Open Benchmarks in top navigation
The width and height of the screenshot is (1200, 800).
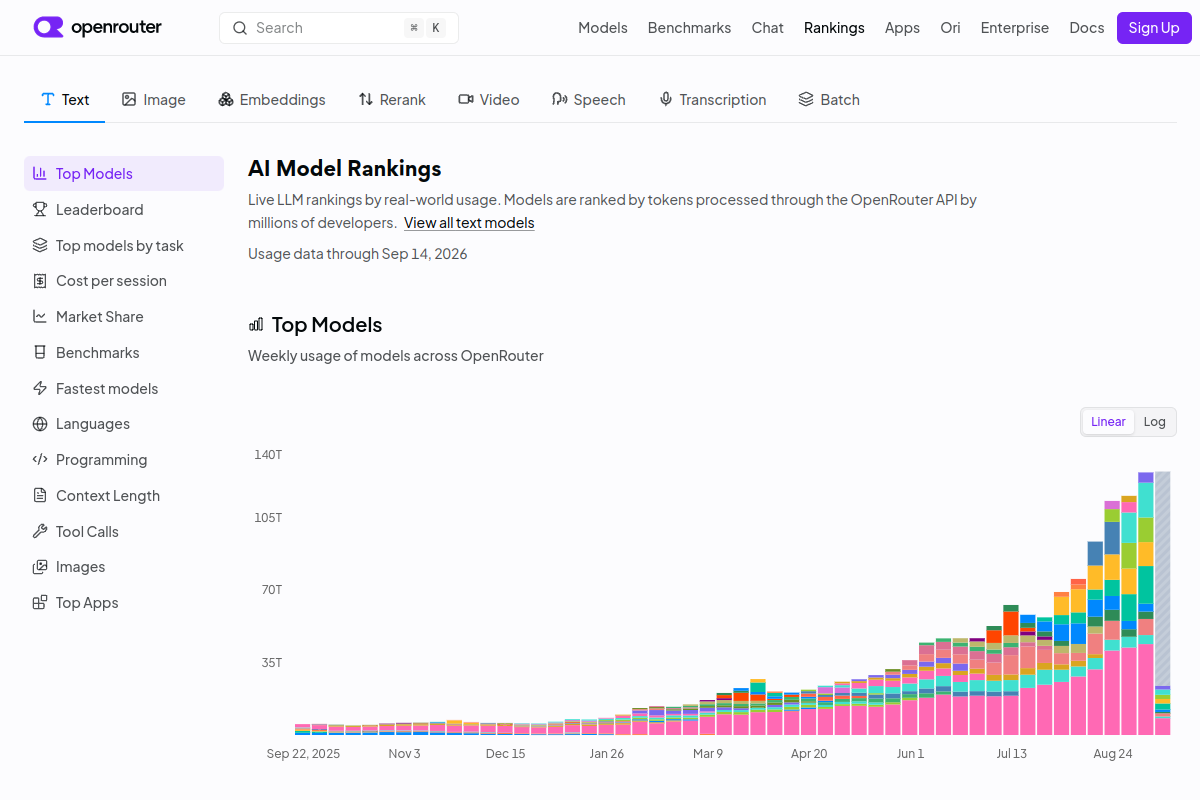pyautogui.click(x=689, y=28)
